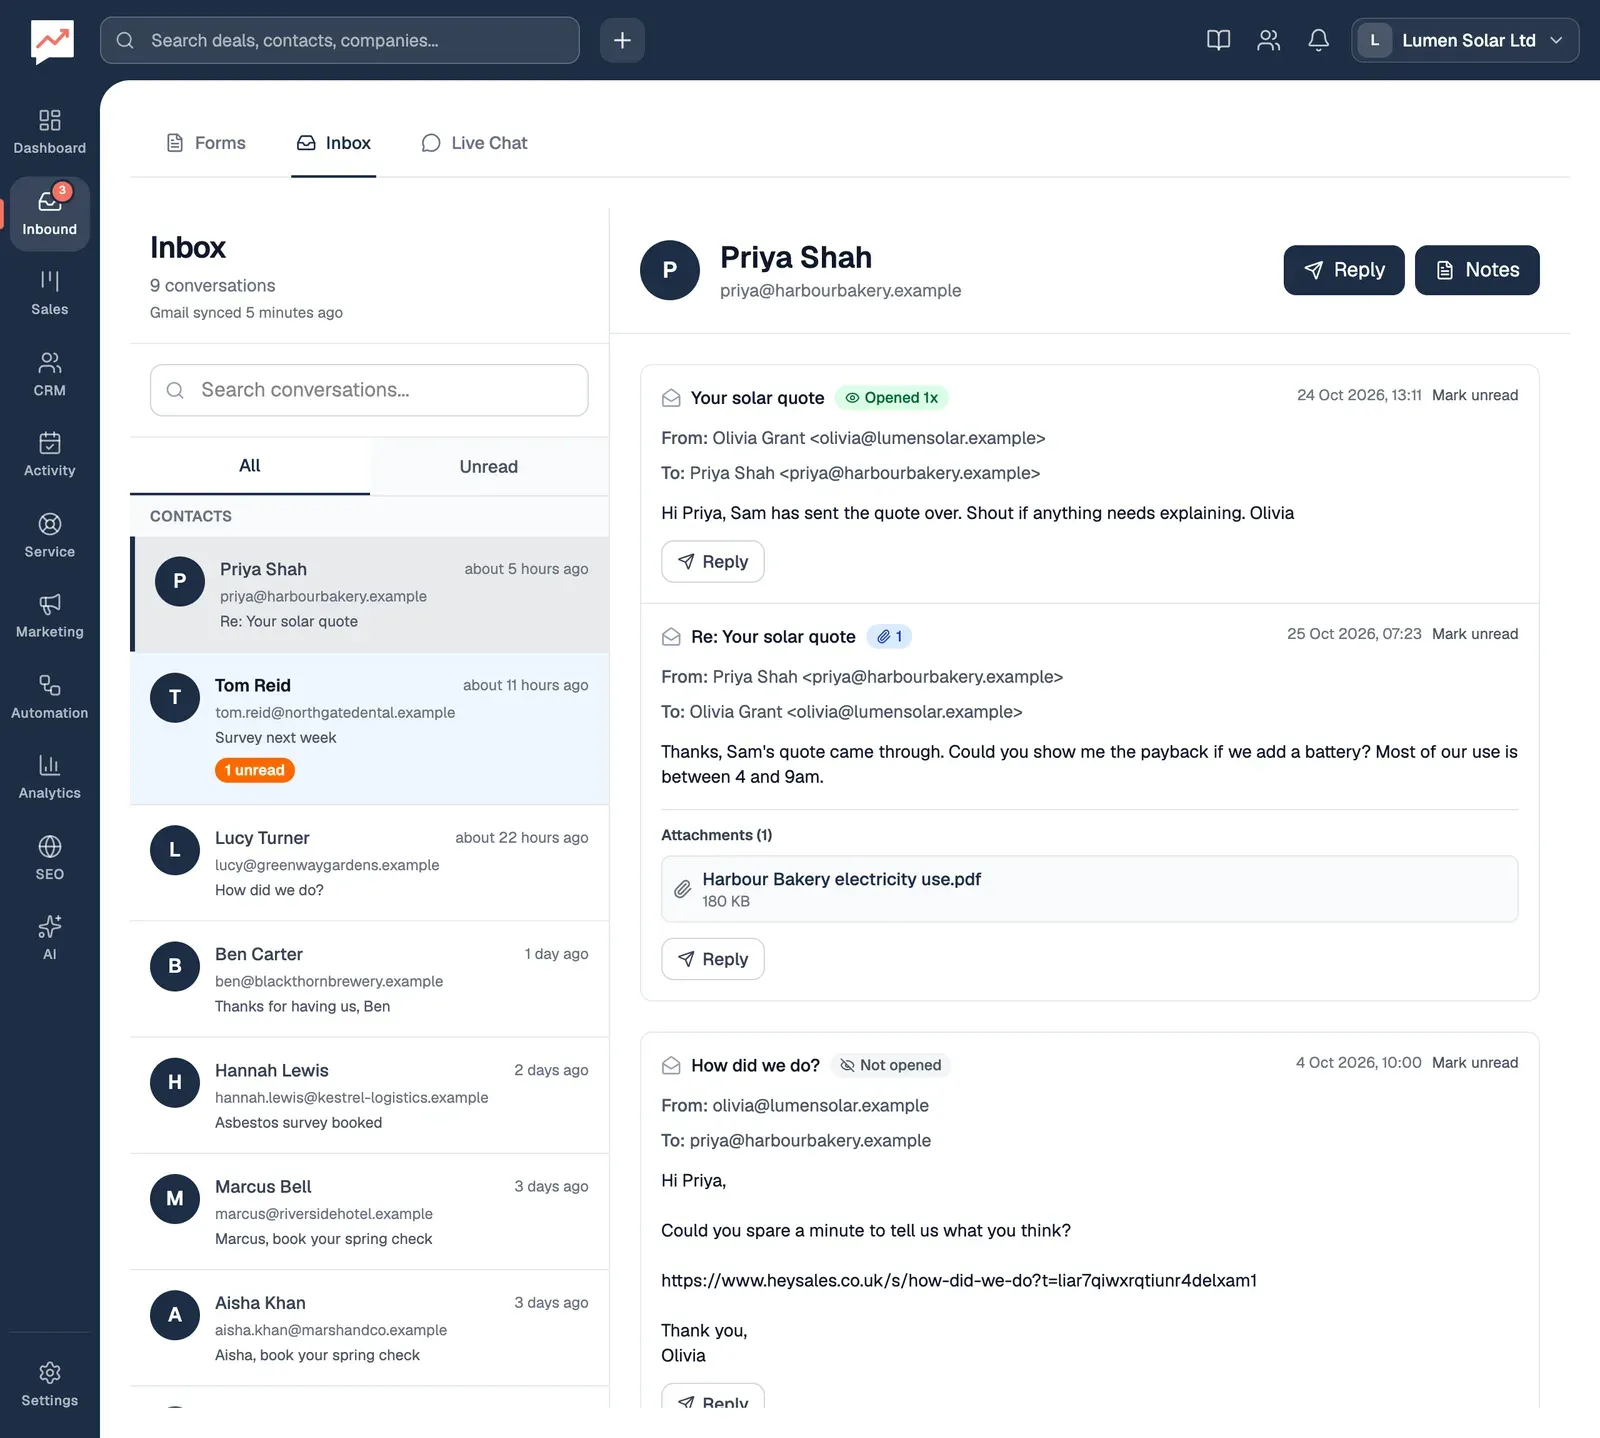This screenshot has height=1438, width=1600.
Task: Go to CRM in the sidebar
Action: click(50, 374)
